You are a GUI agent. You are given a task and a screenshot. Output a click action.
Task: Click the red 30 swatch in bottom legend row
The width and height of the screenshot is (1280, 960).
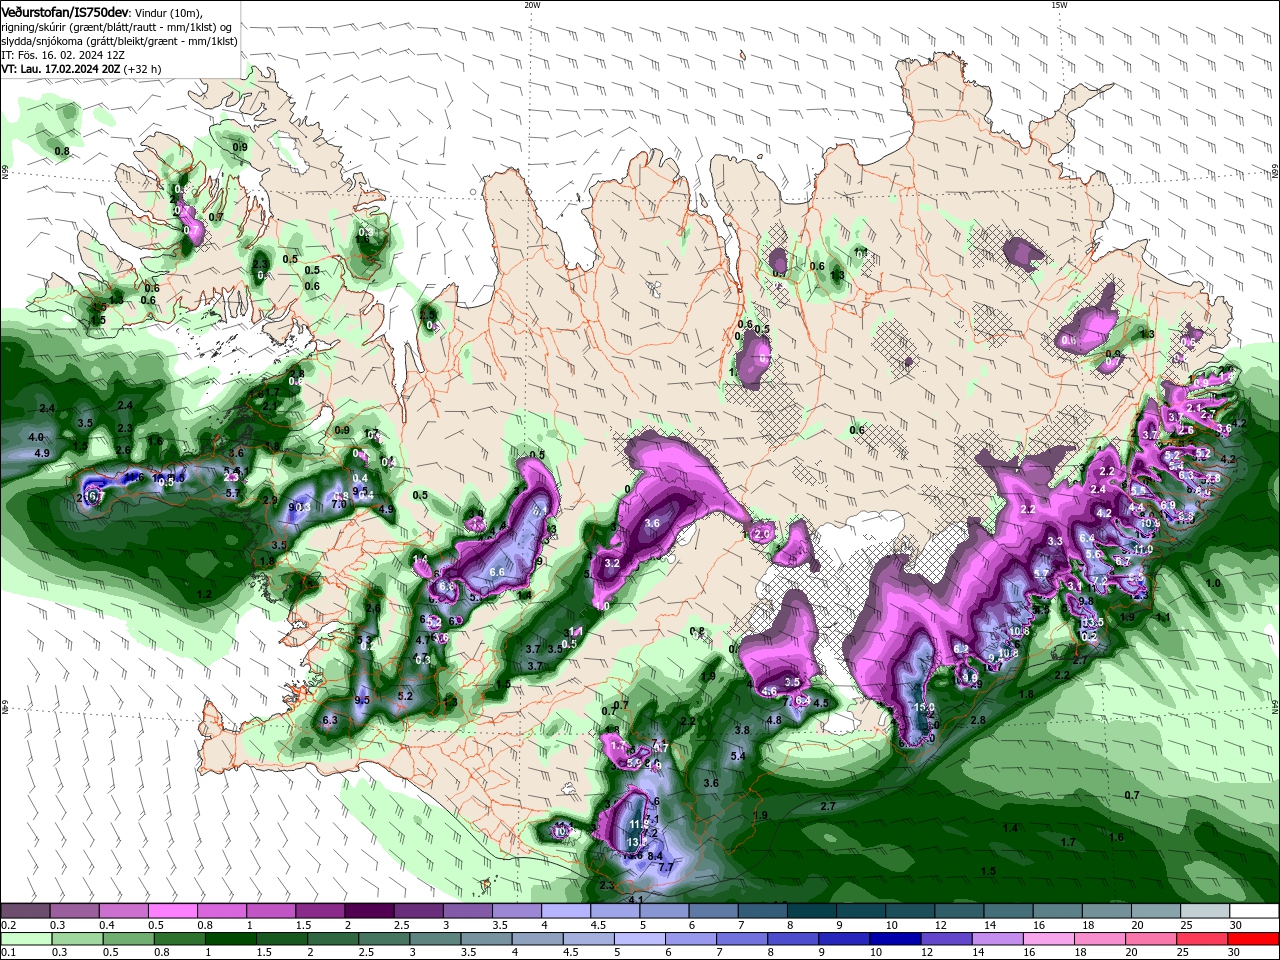coord(1255,938)
